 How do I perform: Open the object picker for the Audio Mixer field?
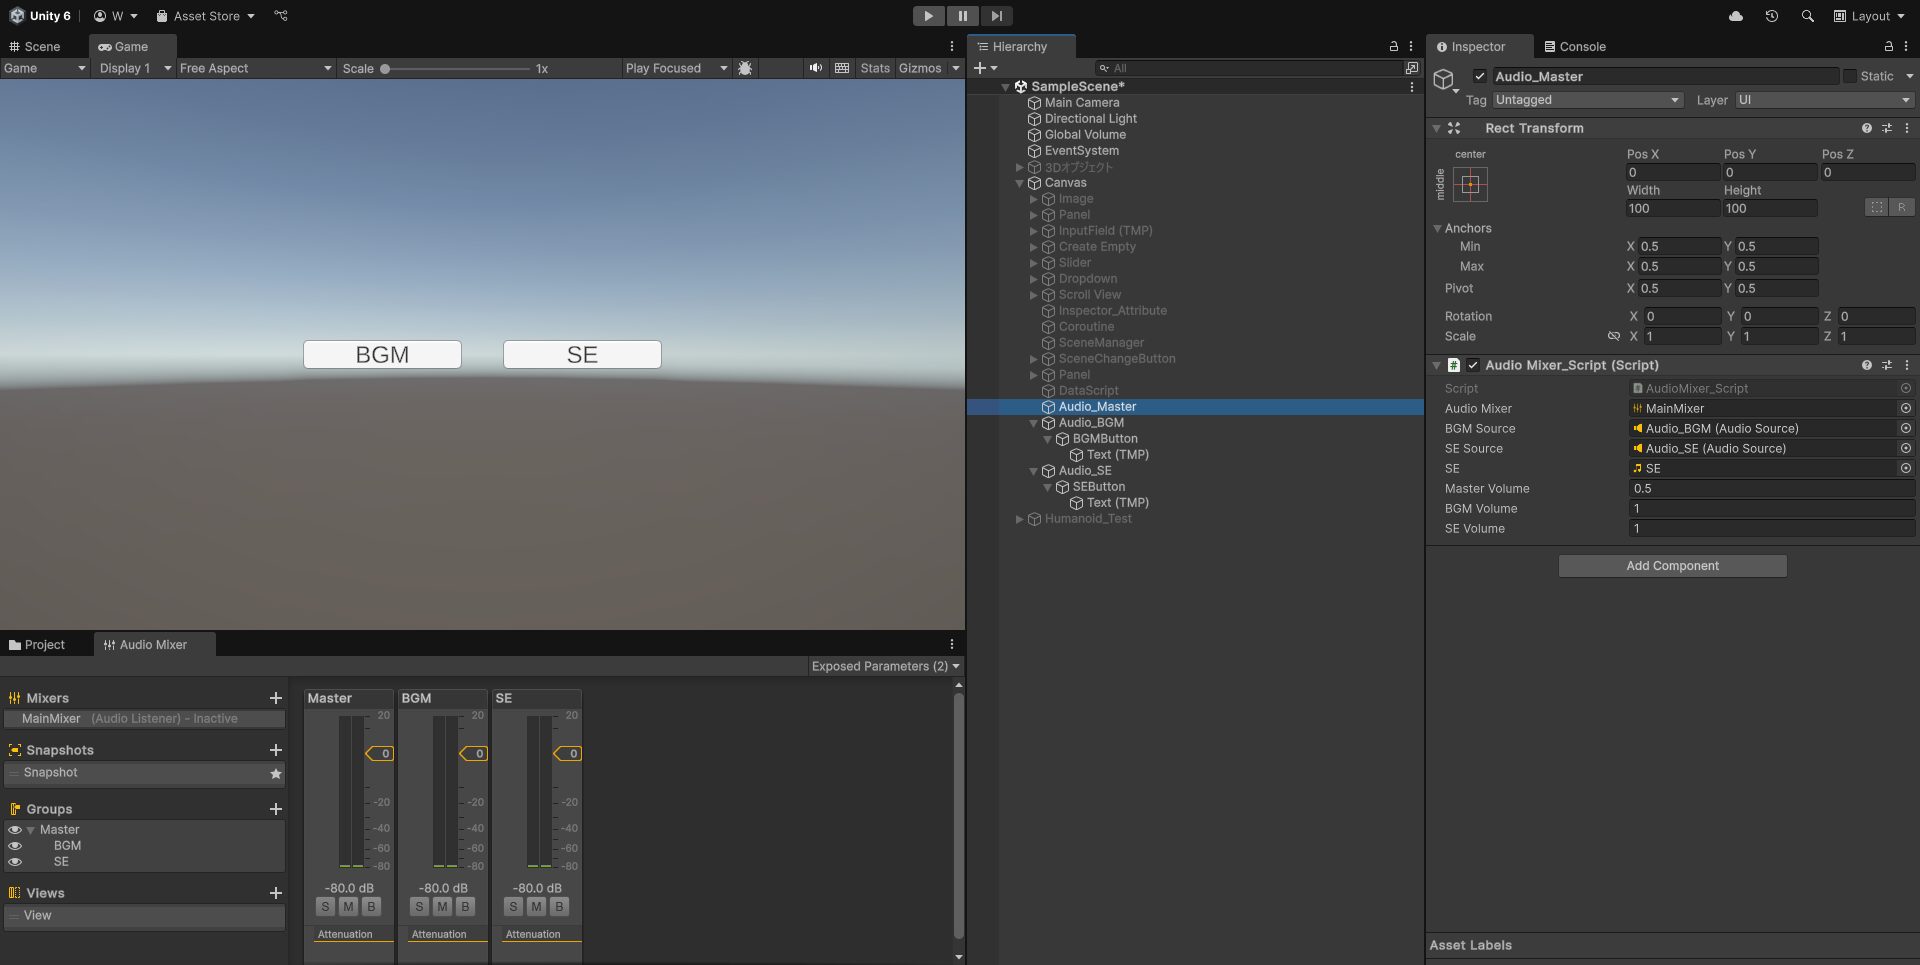(x=1905, y=408)
